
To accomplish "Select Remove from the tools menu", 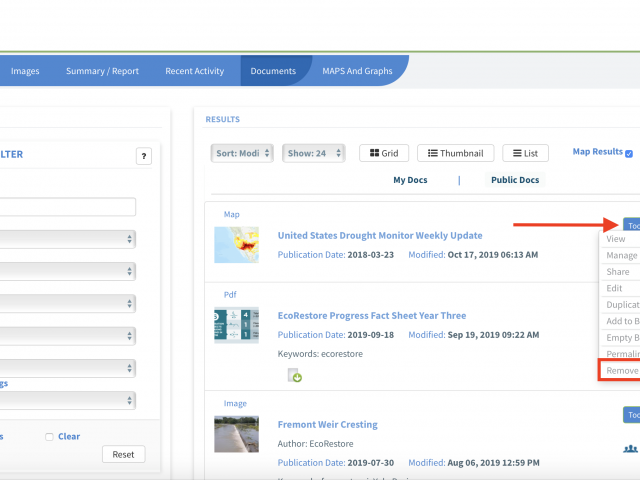I will pos(621,370).
